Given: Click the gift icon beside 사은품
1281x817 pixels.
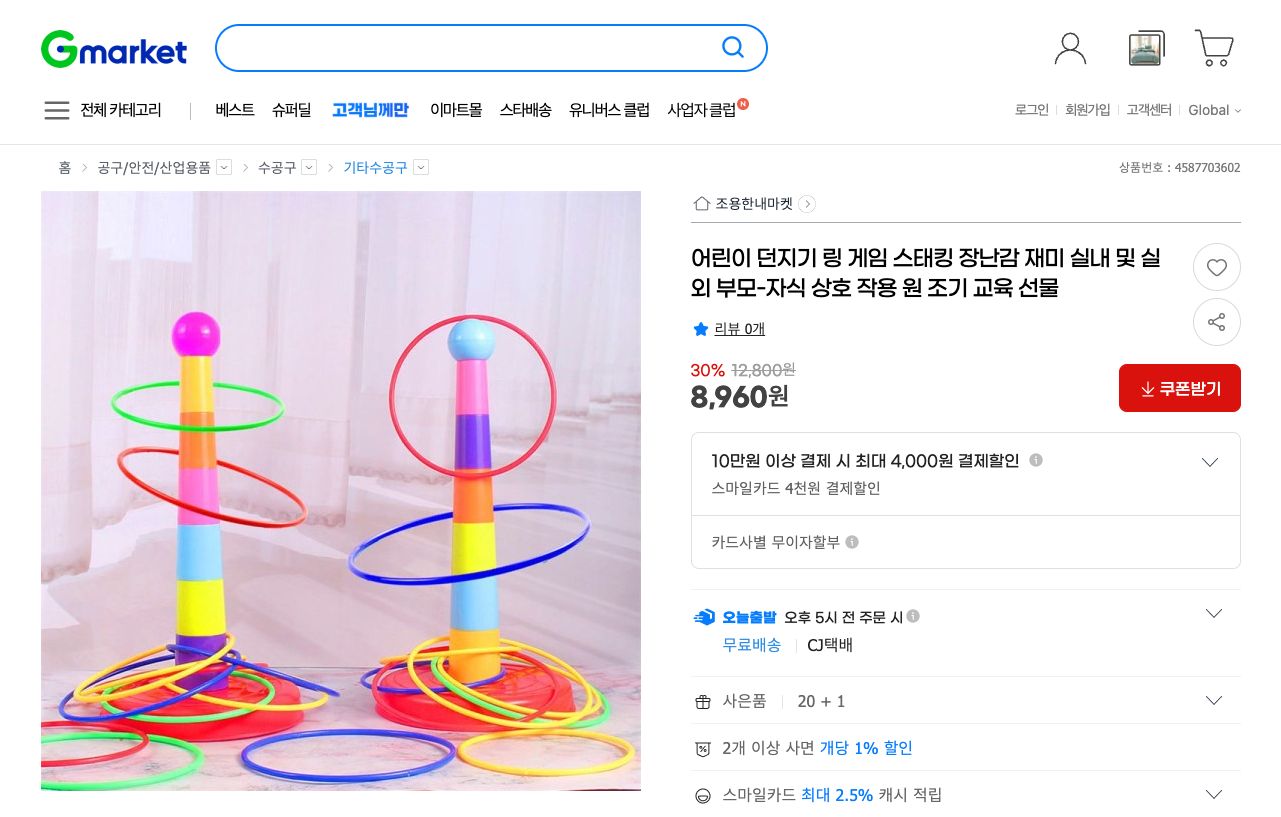Looking at the screenshot, I should point(703,701).
